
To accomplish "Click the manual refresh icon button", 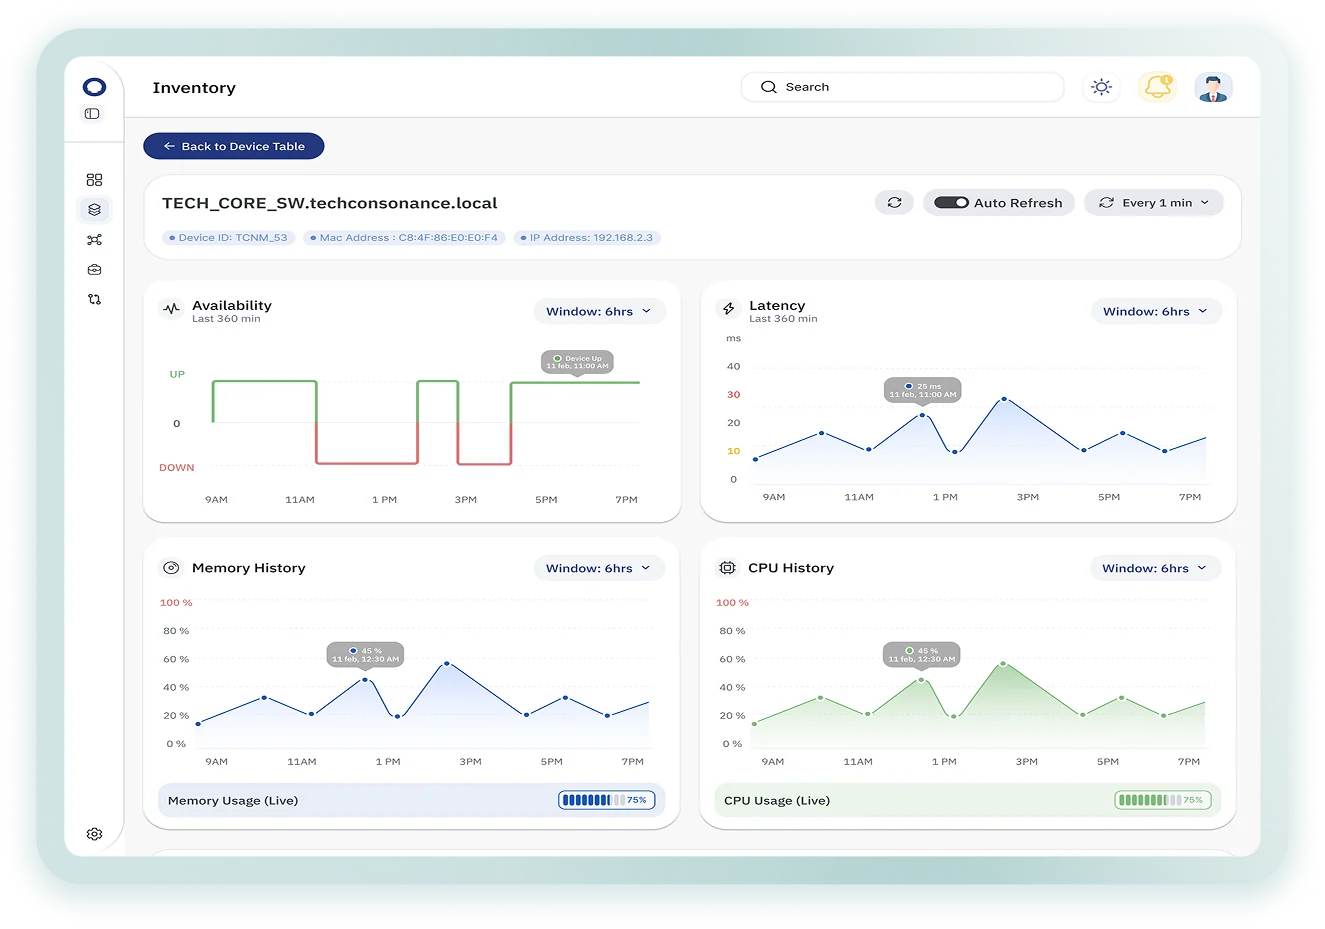I will [x=894, y=203].
